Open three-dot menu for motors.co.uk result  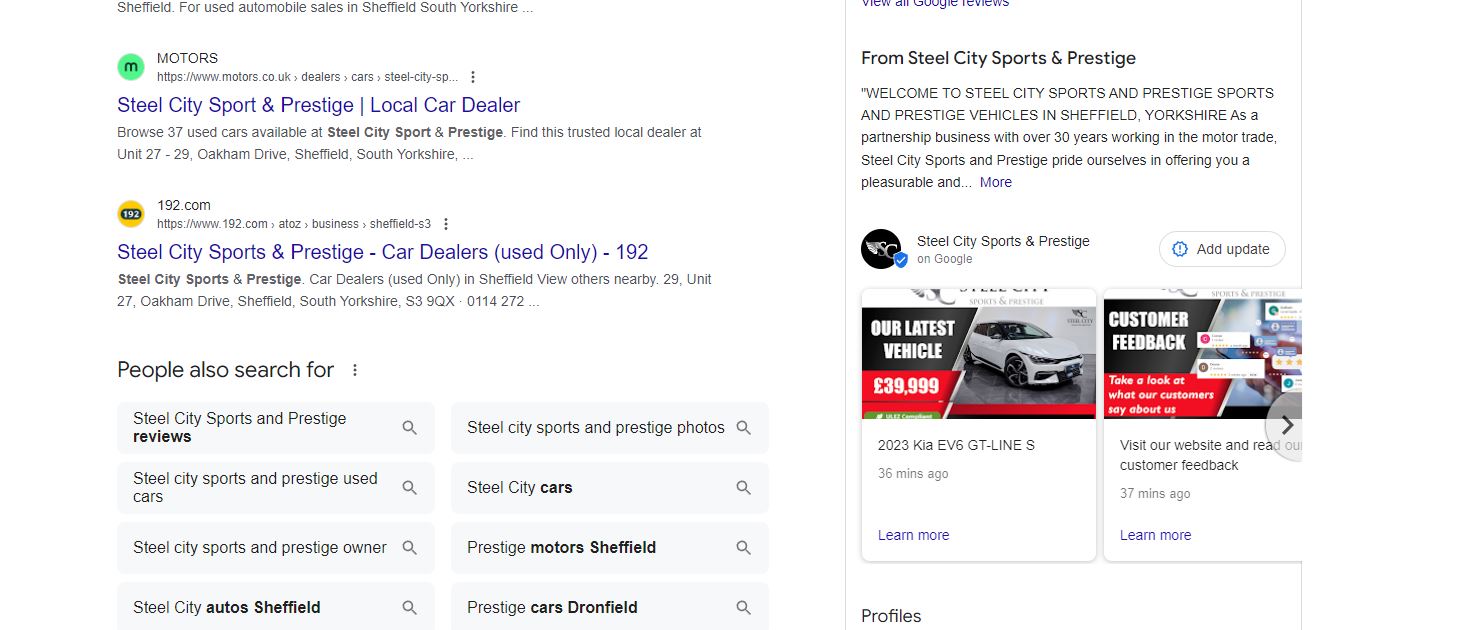(x=473, y=77)
